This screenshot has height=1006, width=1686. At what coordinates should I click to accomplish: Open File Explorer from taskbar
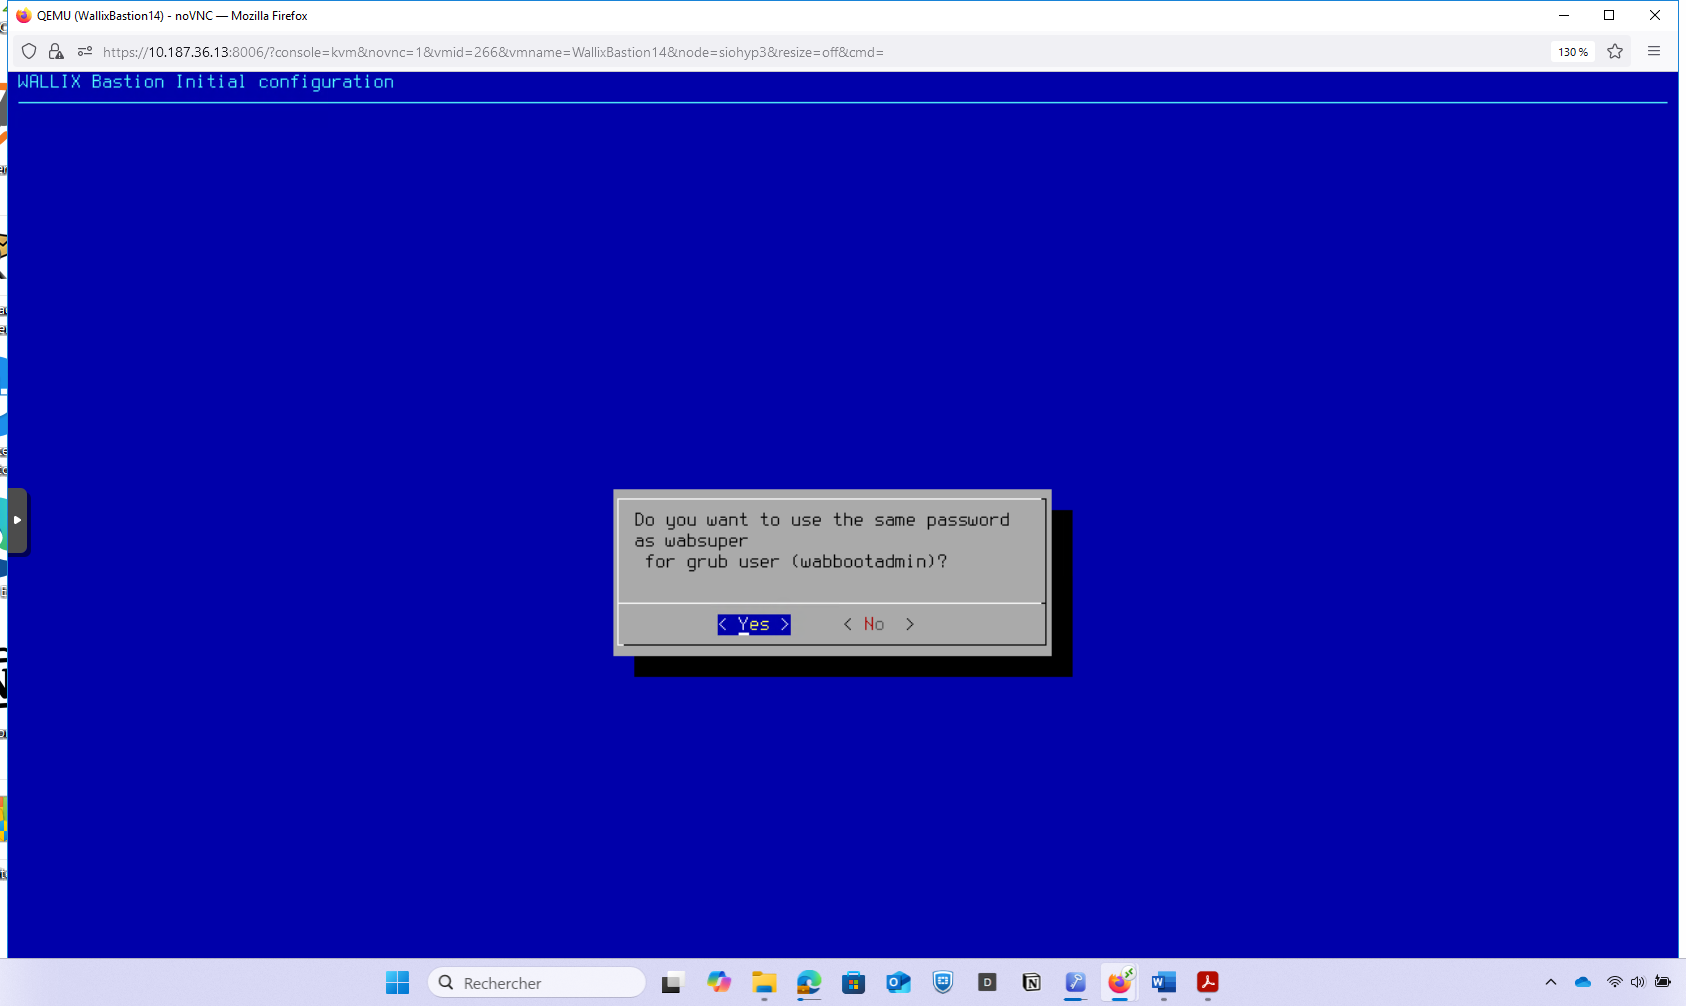tap(764, 983)
